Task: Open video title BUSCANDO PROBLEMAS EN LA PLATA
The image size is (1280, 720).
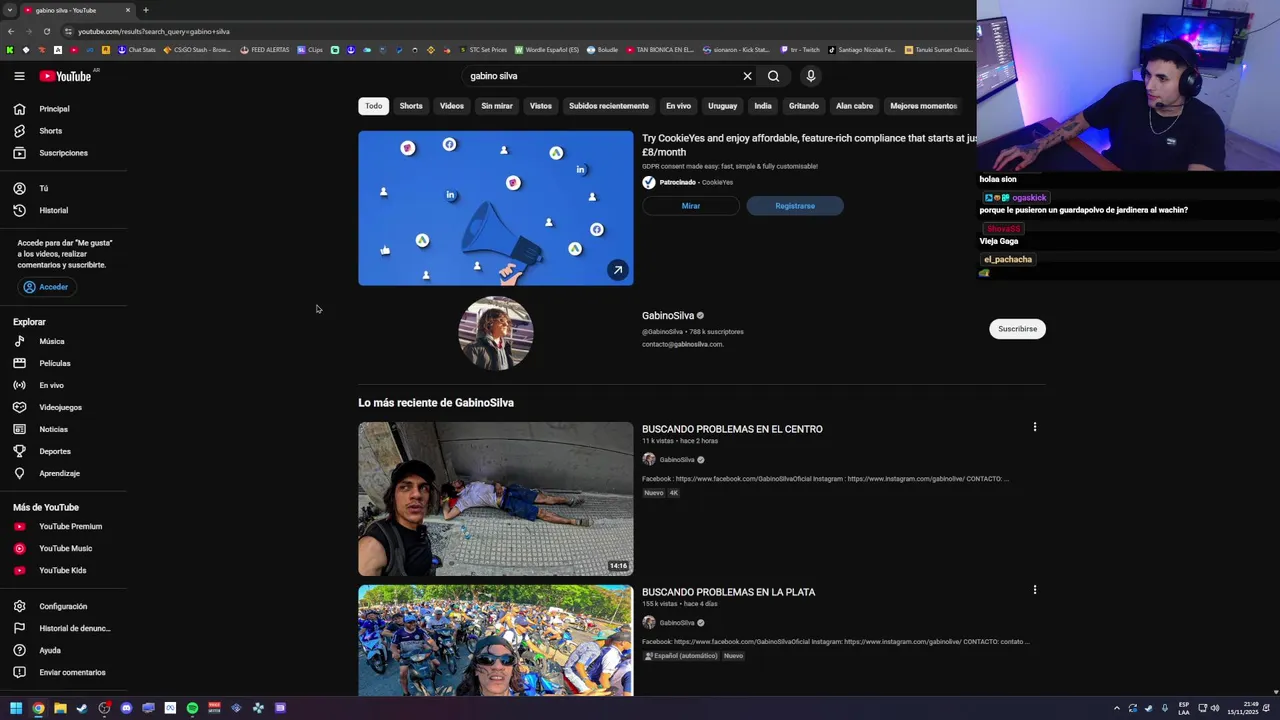Action: tap(728, 592)
